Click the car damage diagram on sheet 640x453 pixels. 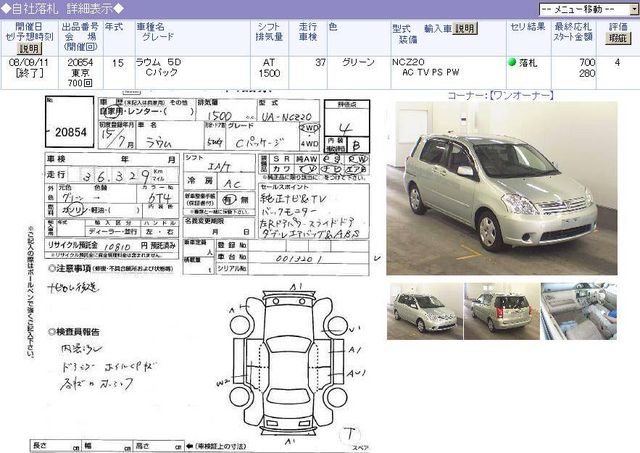click(x=288, y=362)
